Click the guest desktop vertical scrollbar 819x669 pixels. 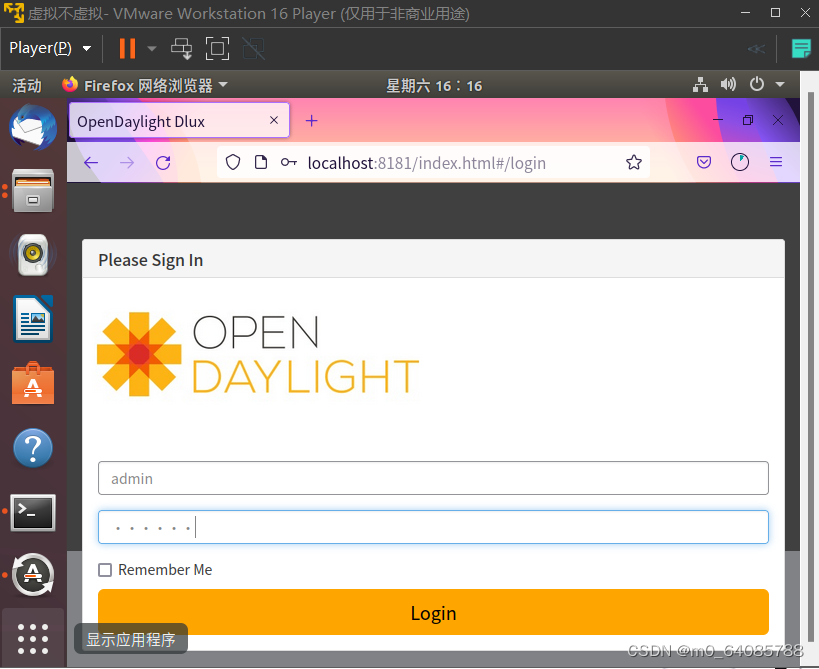811,367
